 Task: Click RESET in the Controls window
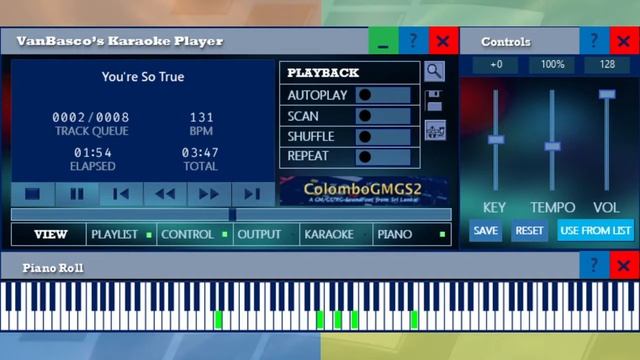tap(529, 231)
